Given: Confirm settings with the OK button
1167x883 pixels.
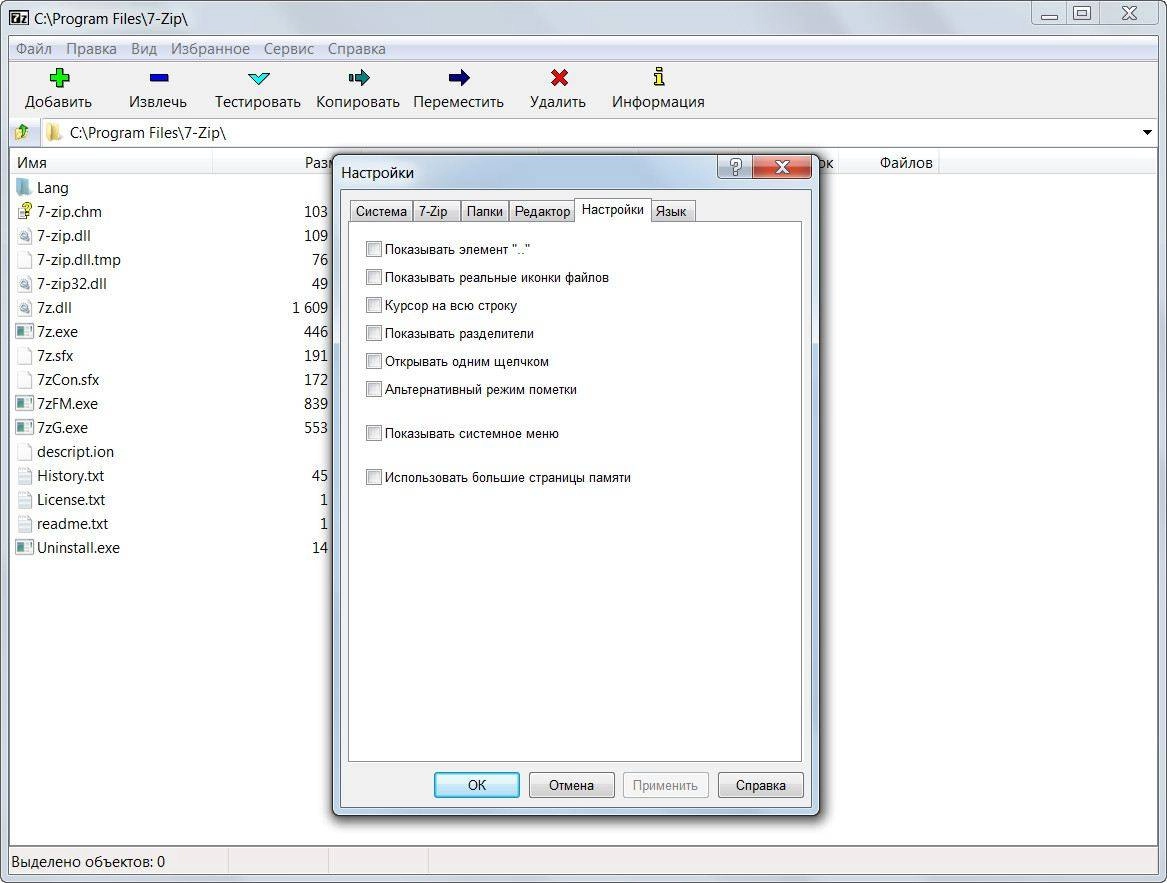Looking at the screenshot, I should click(x=477, y=785).
